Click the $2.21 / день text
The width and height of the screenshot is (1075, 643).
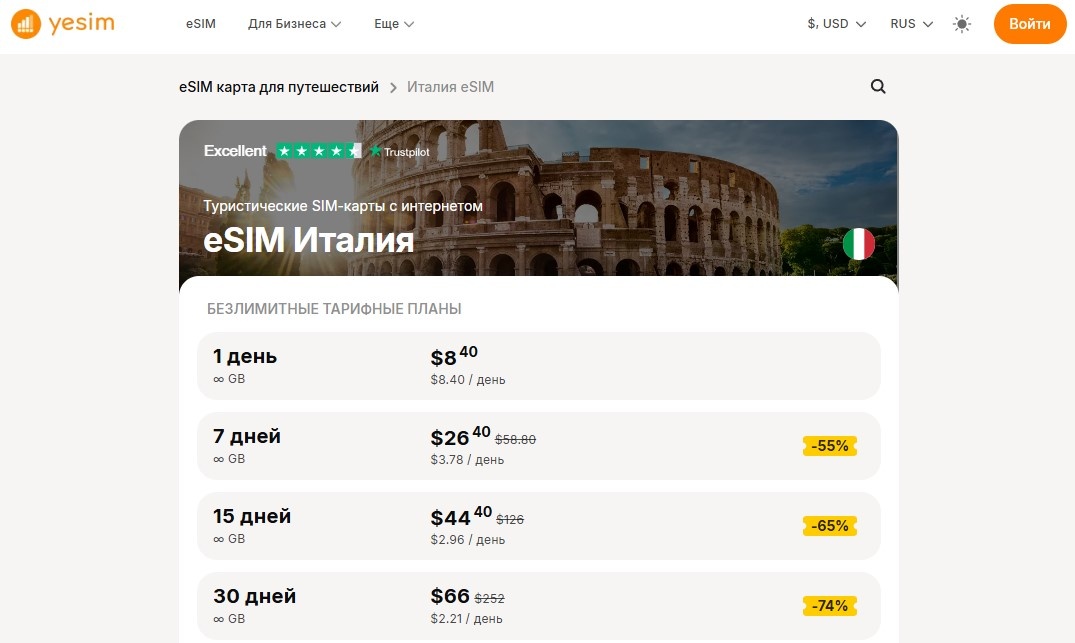[466, 619]
